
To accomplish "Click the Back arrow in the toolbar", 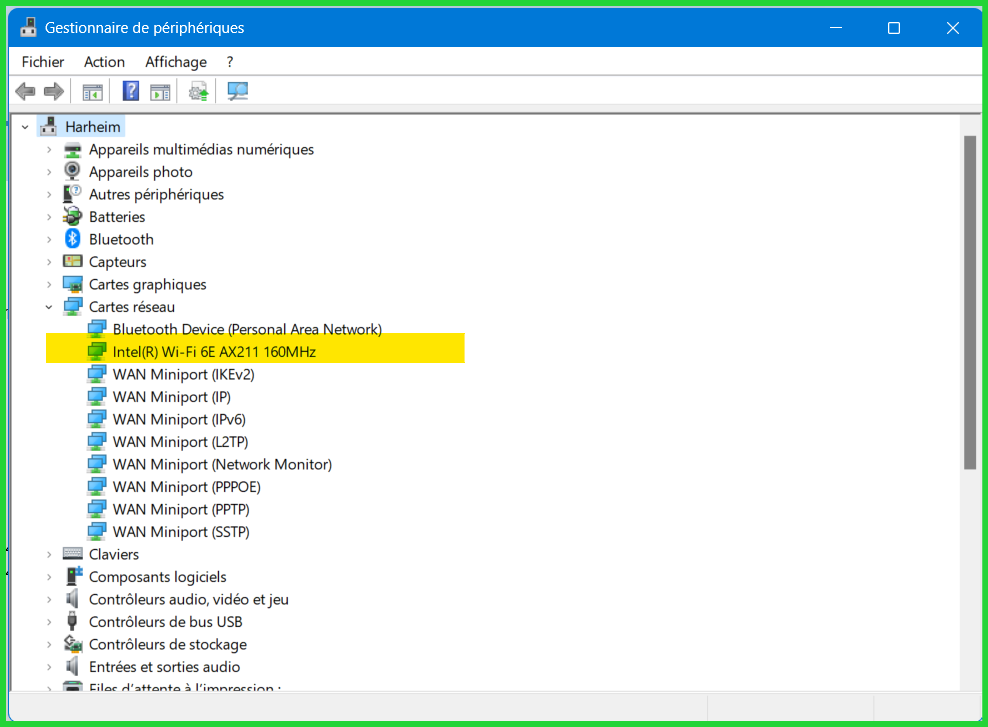I will click(x=25, y=92).
